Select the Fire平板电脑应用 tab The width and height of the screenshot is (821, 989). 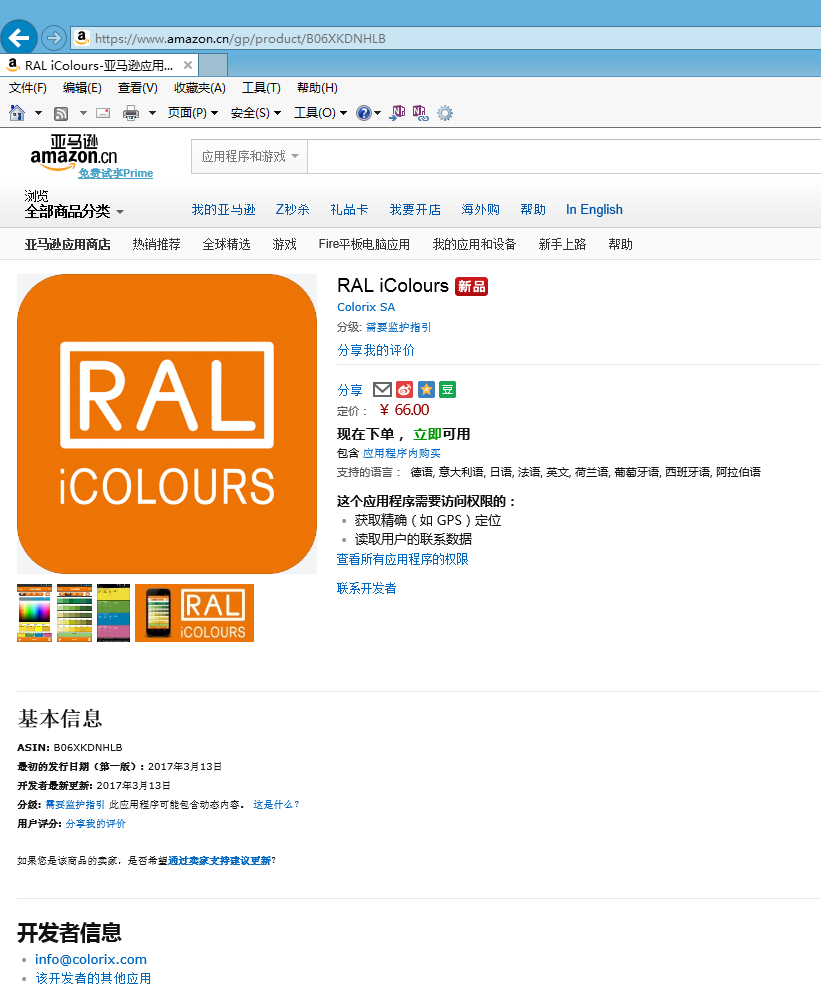[x=364, y=244]
